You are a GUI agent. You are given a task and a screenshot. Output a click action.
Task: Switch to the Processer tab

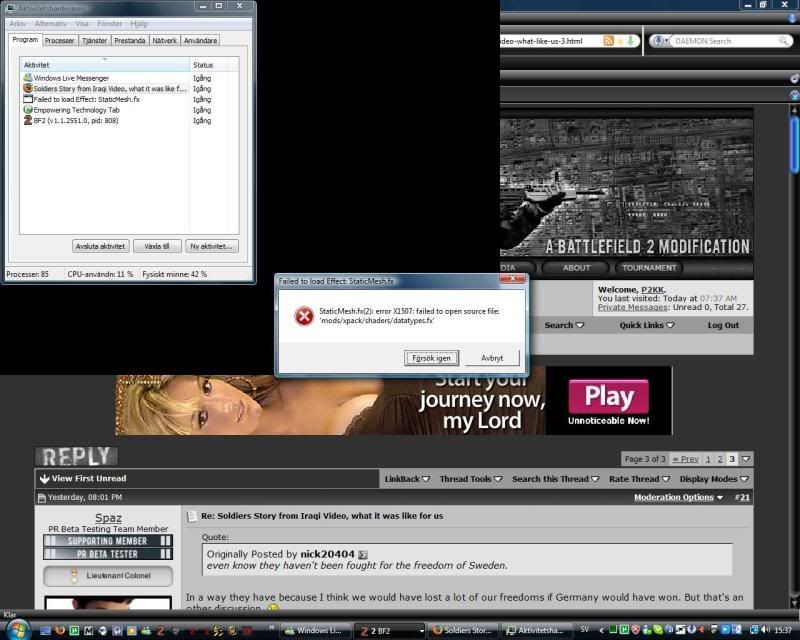tap(59, 40)
